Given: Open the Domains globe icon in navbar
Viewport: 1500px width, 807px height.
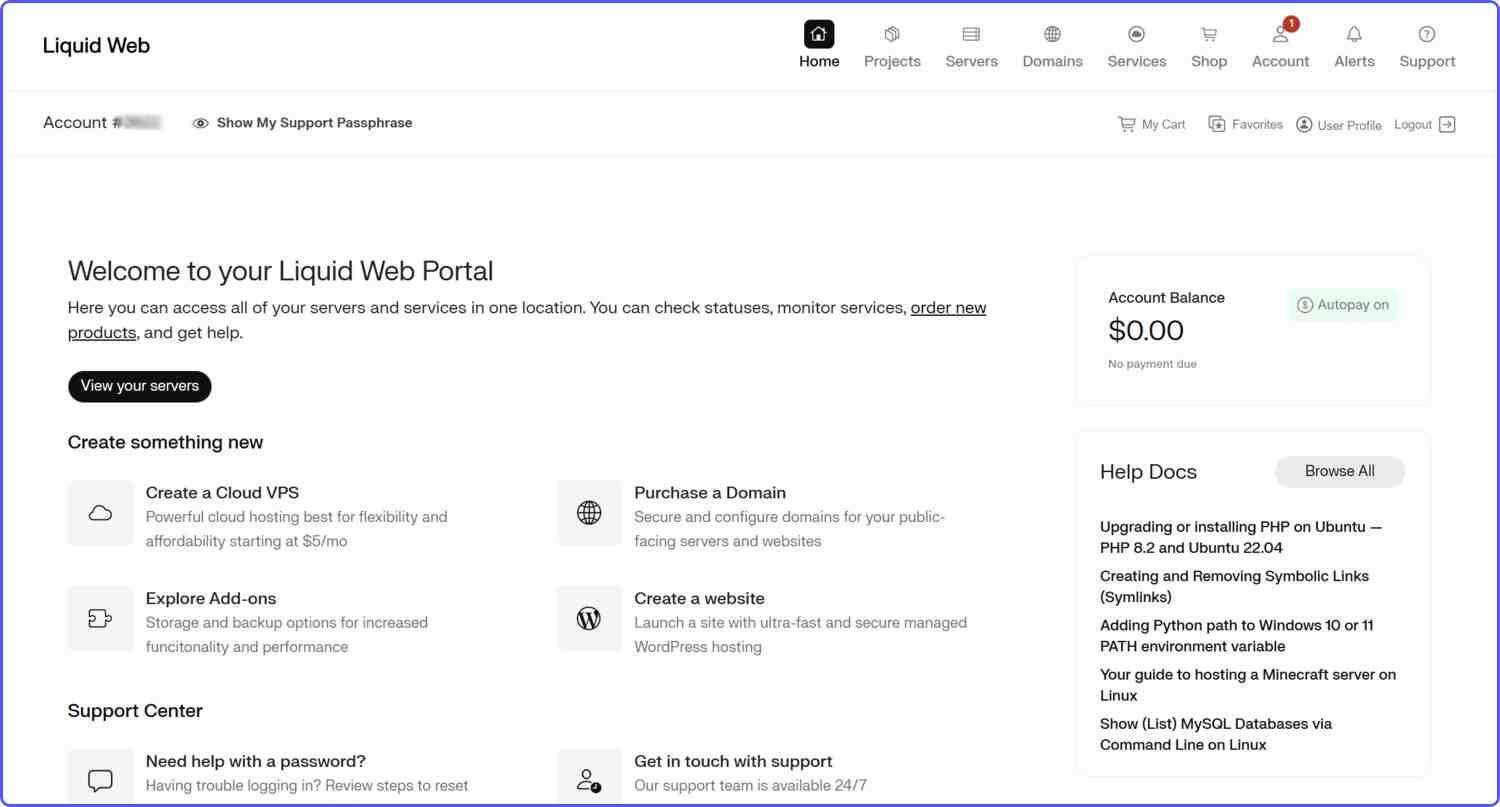Looking at the screenshot, I should click(1052, 34).
